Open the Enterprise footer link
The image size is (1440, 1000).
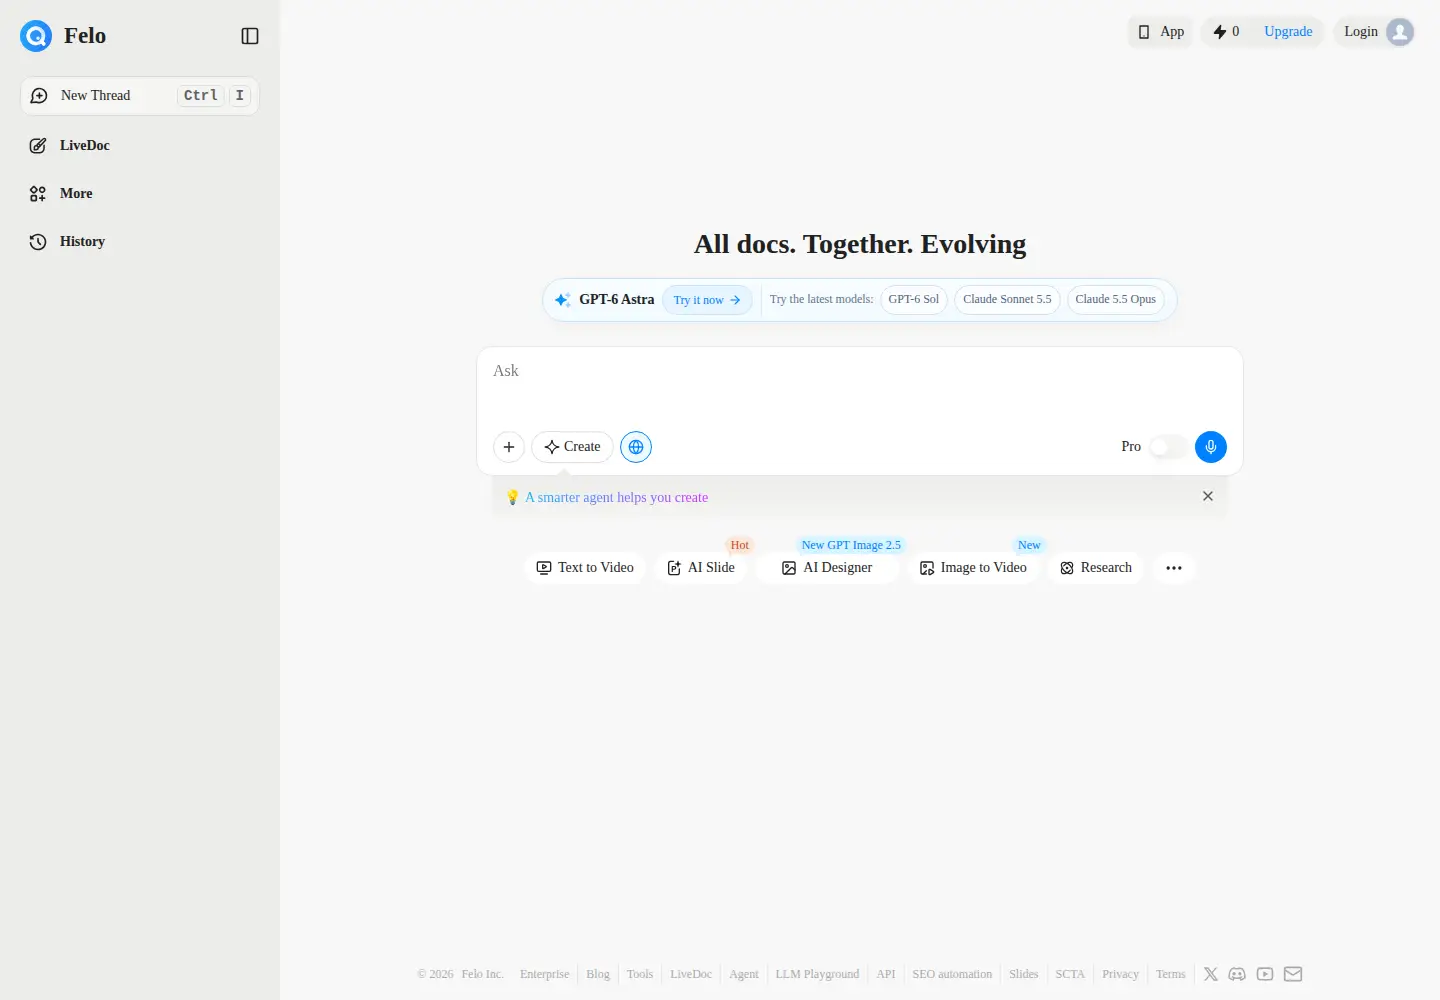(544, 974)
